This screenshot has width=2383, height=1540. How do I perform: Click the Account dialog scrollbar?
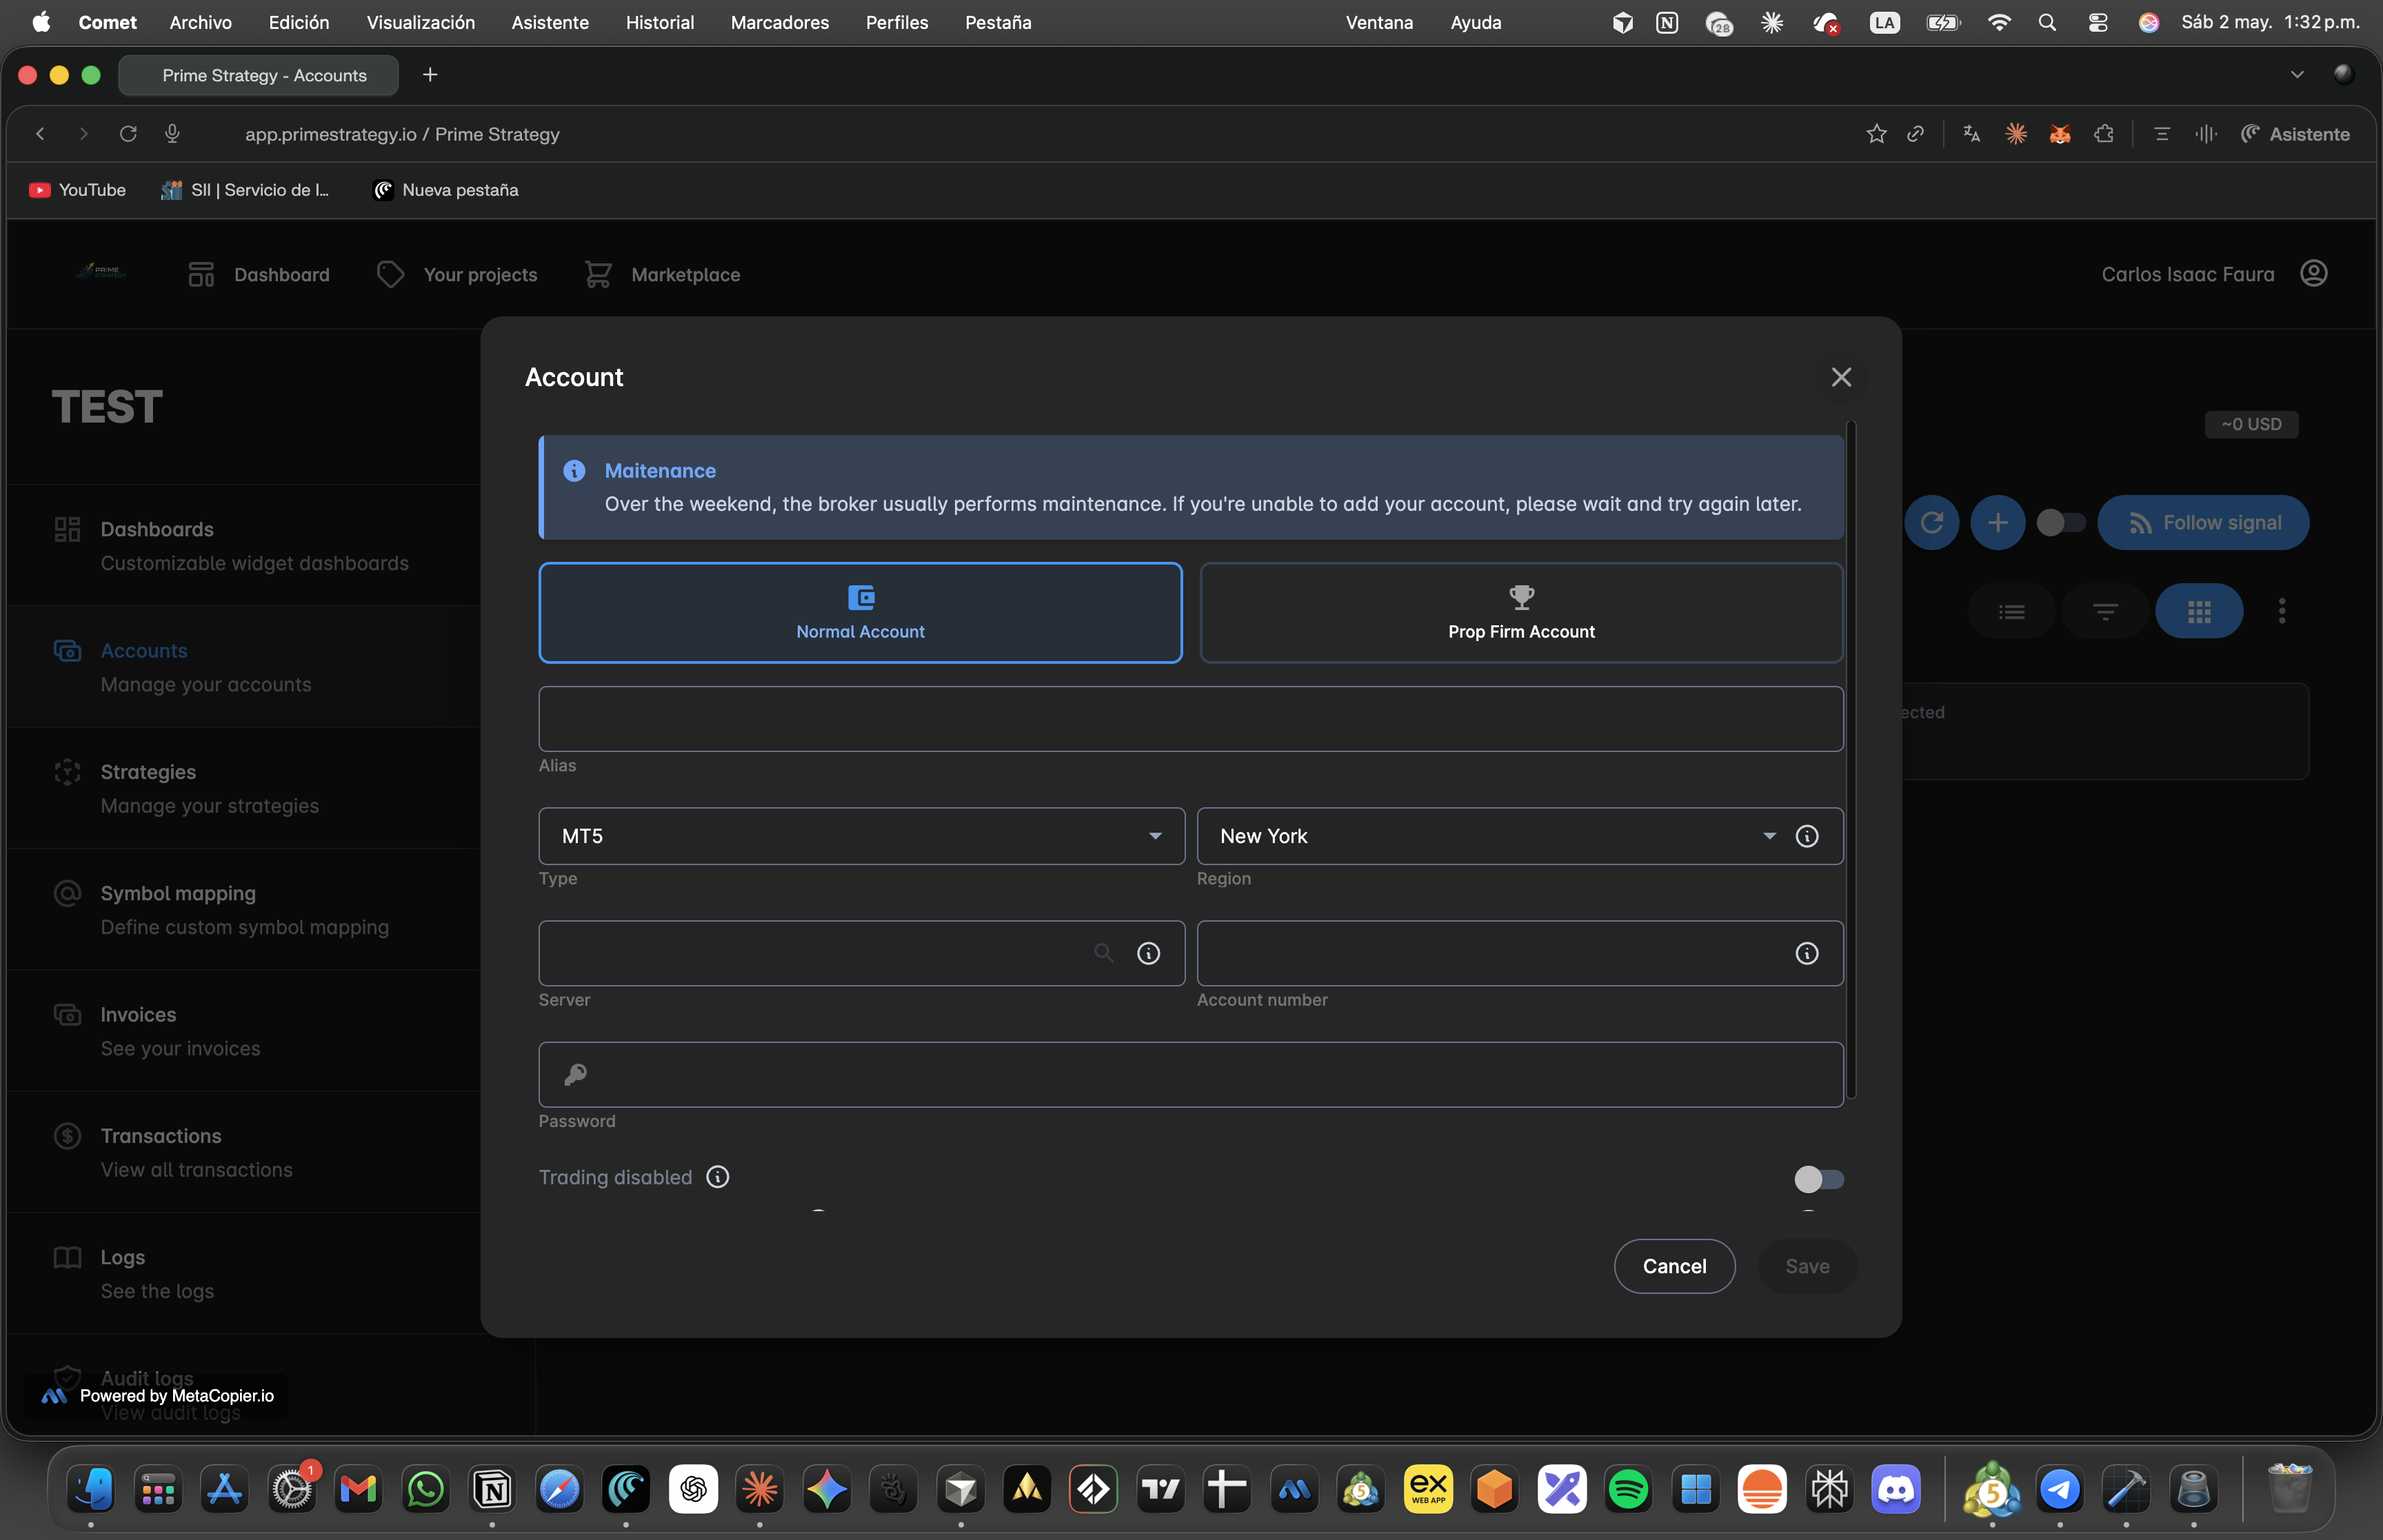[1850, 760]
